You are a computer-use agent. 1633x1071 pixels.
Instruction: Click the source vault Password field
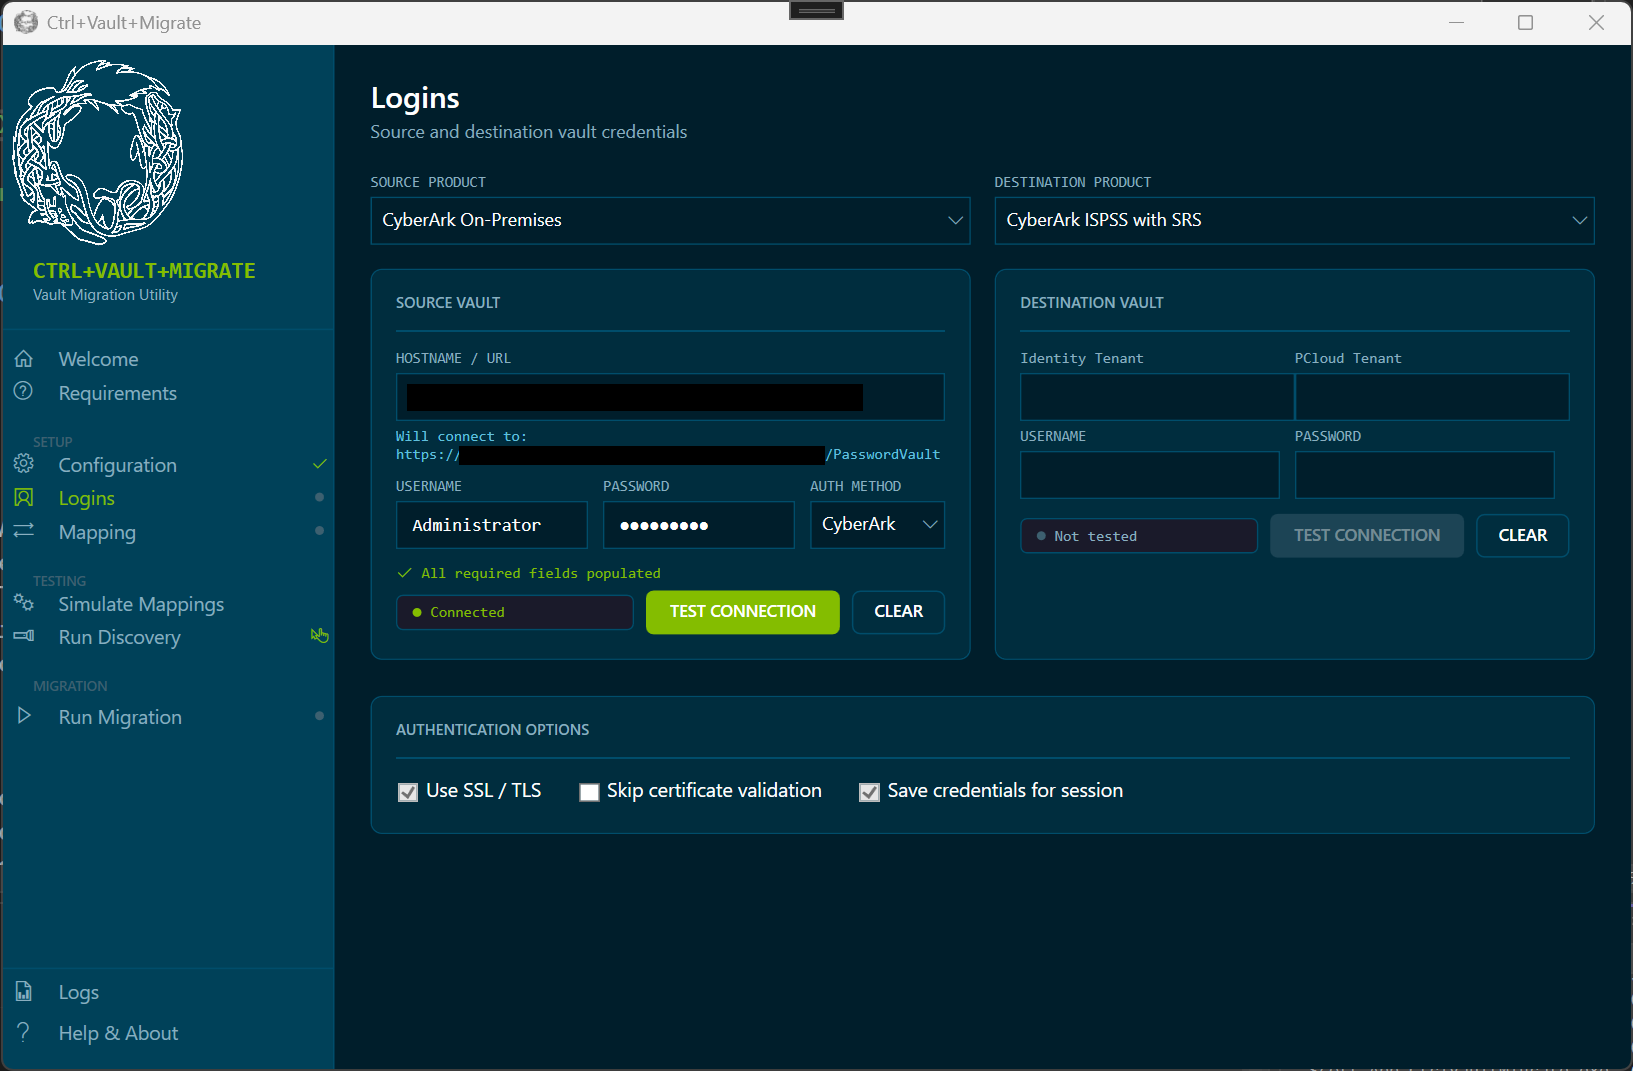pyautogui.click(x=698, y=525)
